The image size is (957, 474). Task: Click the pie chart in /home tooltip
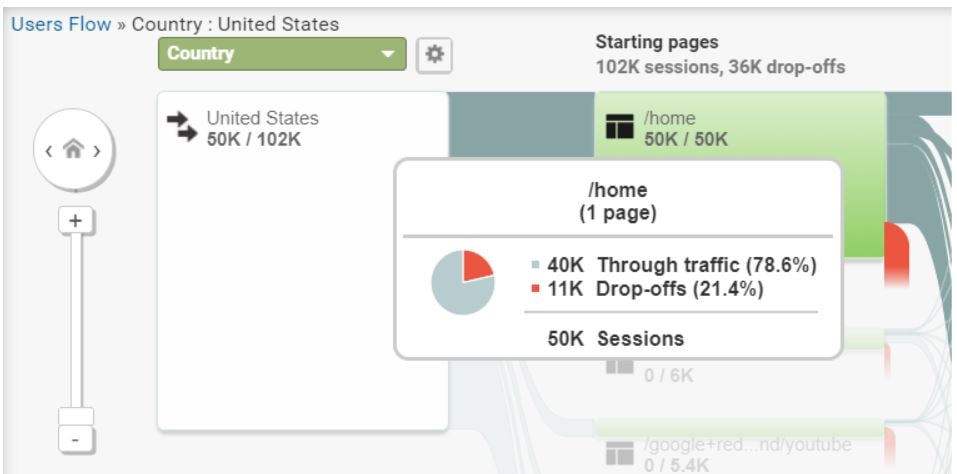click(463, 282)
